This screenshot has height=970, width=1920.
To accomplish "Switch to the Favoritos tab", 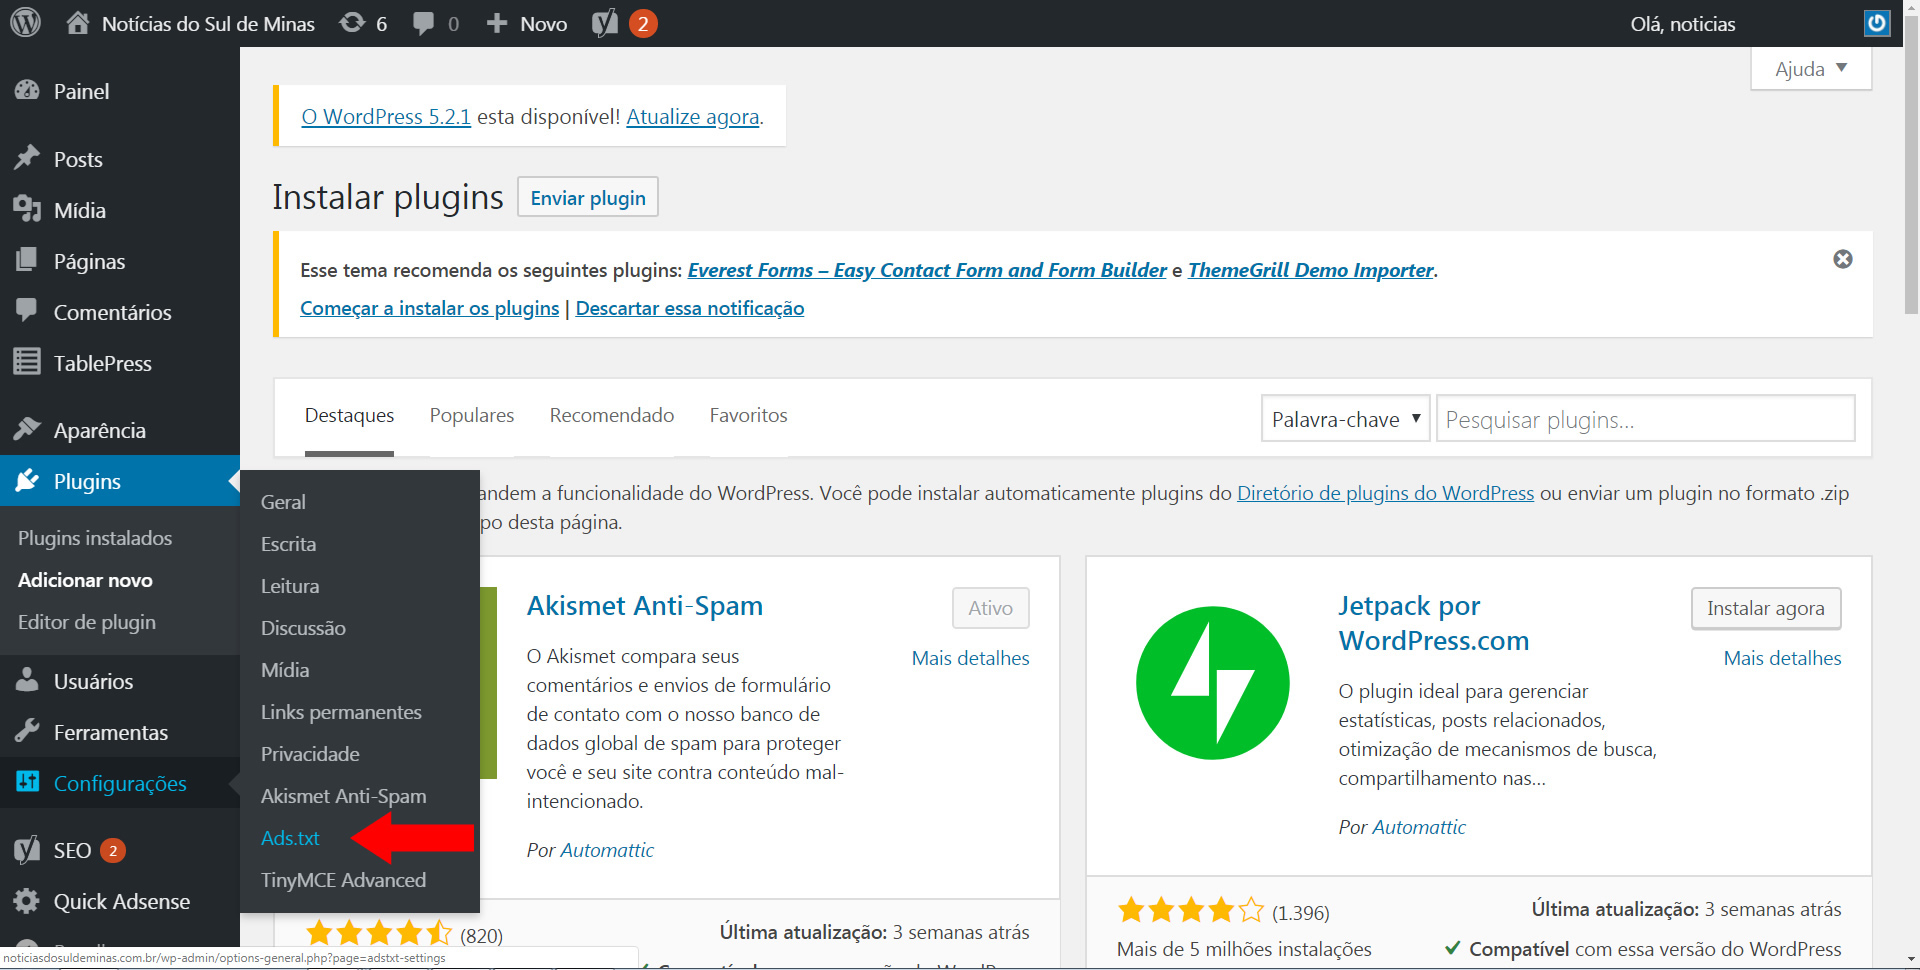I will pos(749,415).
